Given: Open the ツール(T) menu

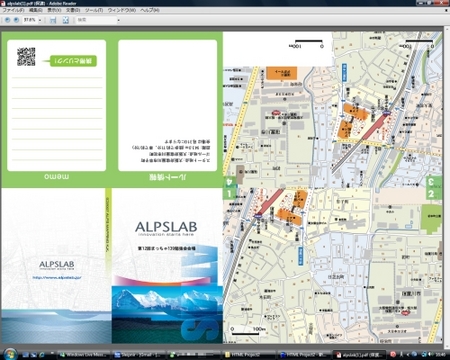Looking at the screenshot, I should [94, 10].
